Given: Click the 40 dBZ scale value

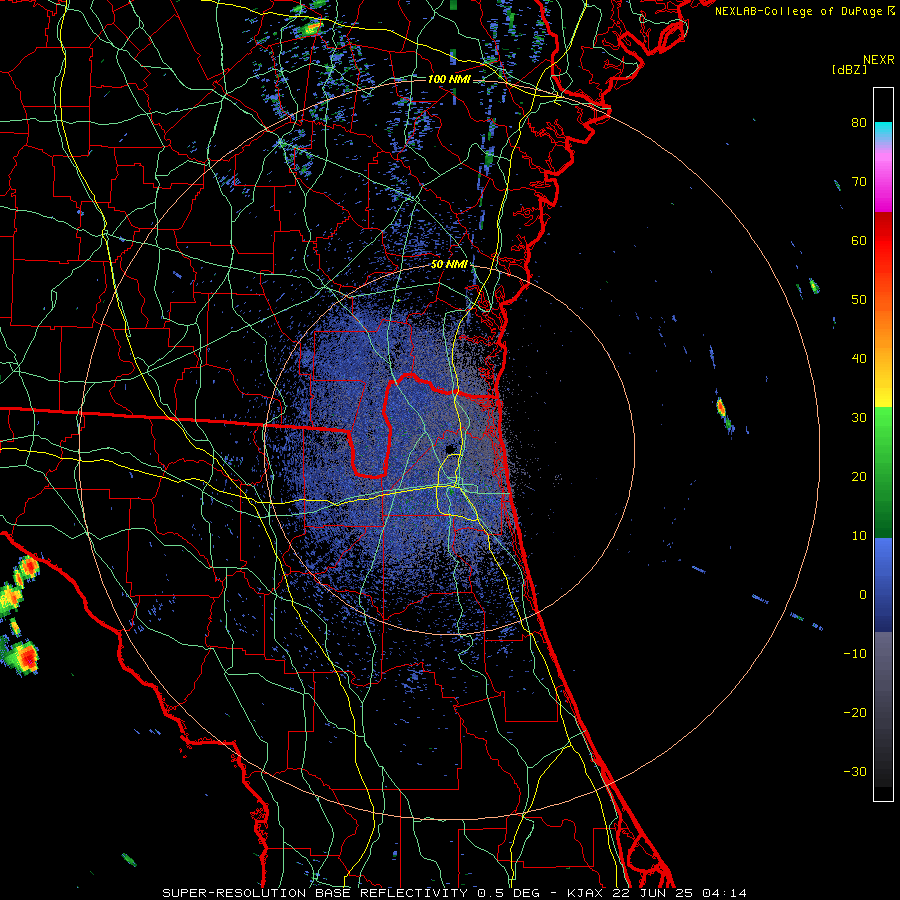Looking at the screenshot, I should point(859,359).
